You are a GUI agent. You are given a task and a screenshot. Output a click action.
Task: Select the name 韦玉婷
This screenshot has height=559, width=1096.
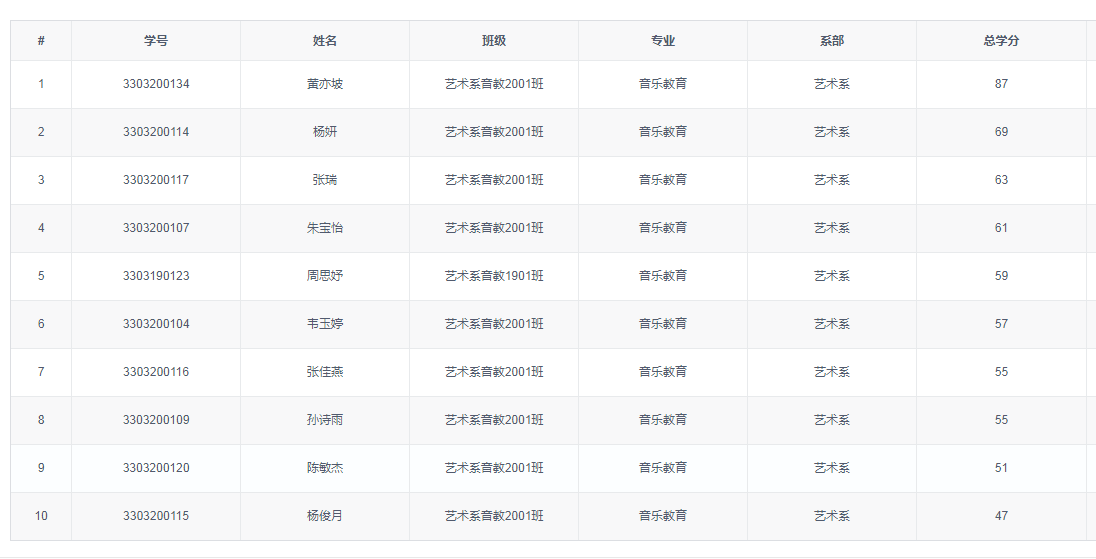[324, 324]
